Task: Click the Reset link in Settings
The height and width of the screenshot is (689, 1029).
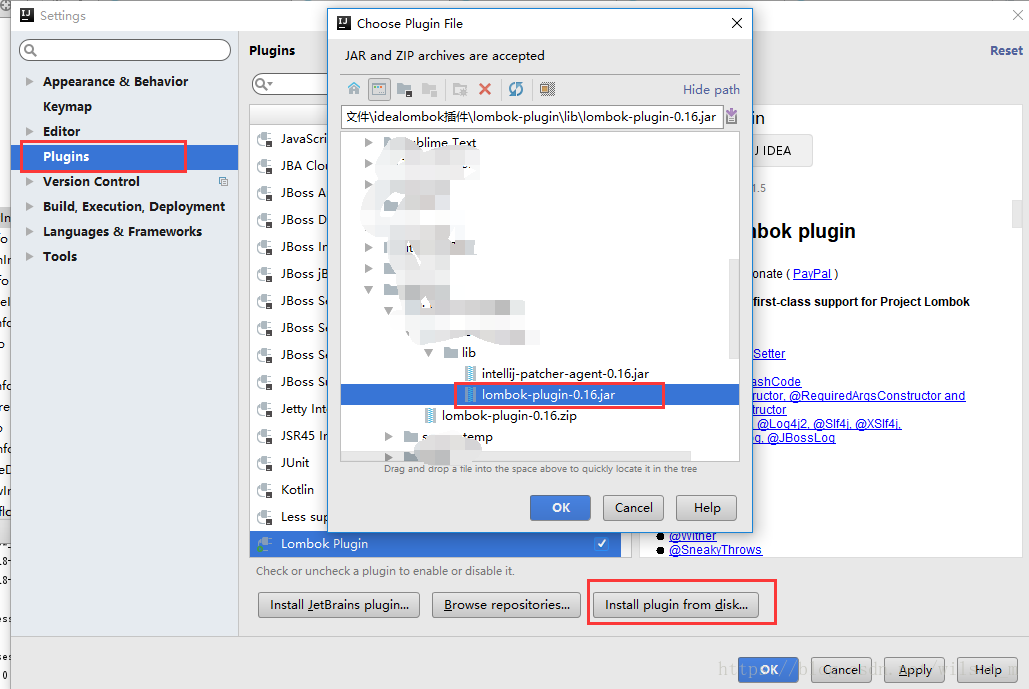Action: click(x=1006, y=51)
